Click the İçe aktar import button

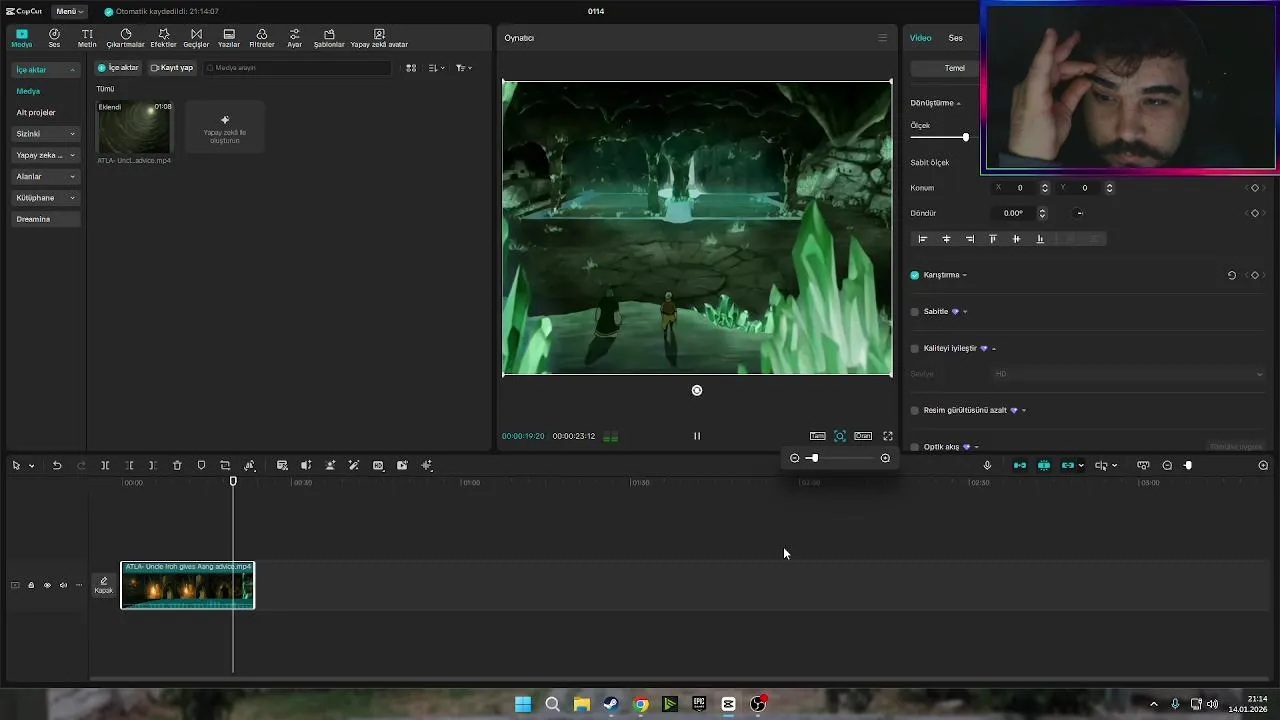[x=118, y=68]
